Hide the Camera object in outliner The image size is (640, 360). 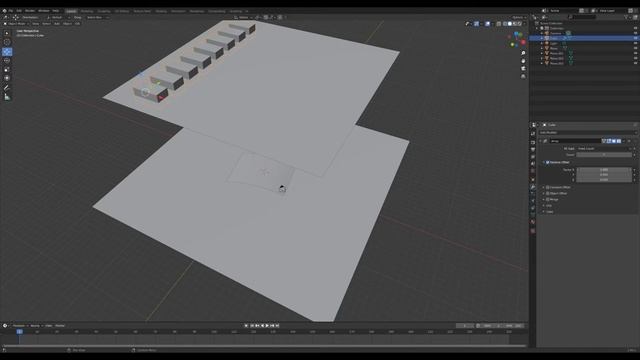click(x=636, y=33)
